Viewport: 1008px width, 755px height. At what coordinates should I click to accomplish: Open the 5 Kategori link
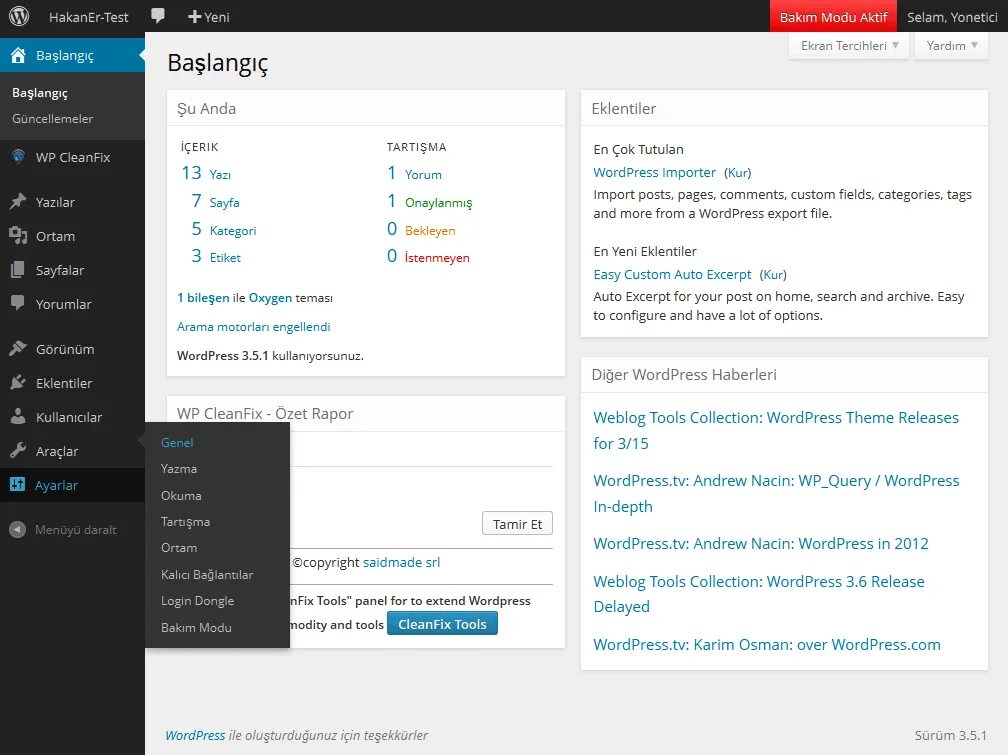tap(224, 230)
